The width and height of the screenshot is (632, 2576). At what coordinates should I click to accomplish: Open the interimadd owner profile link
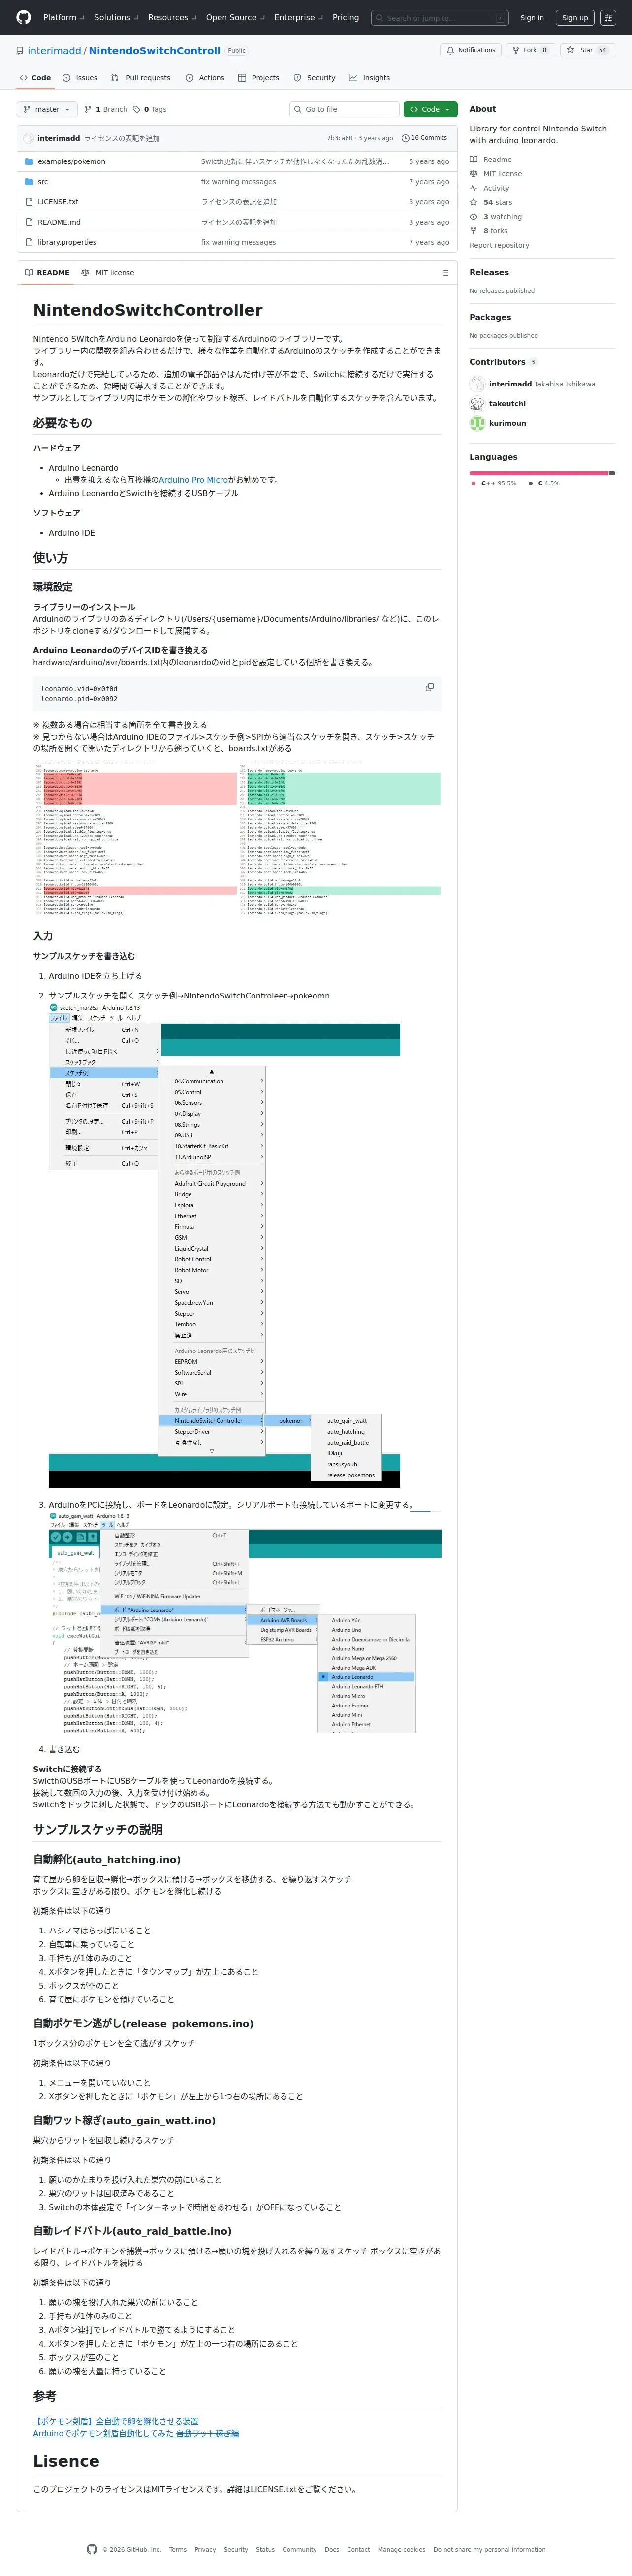54,50
